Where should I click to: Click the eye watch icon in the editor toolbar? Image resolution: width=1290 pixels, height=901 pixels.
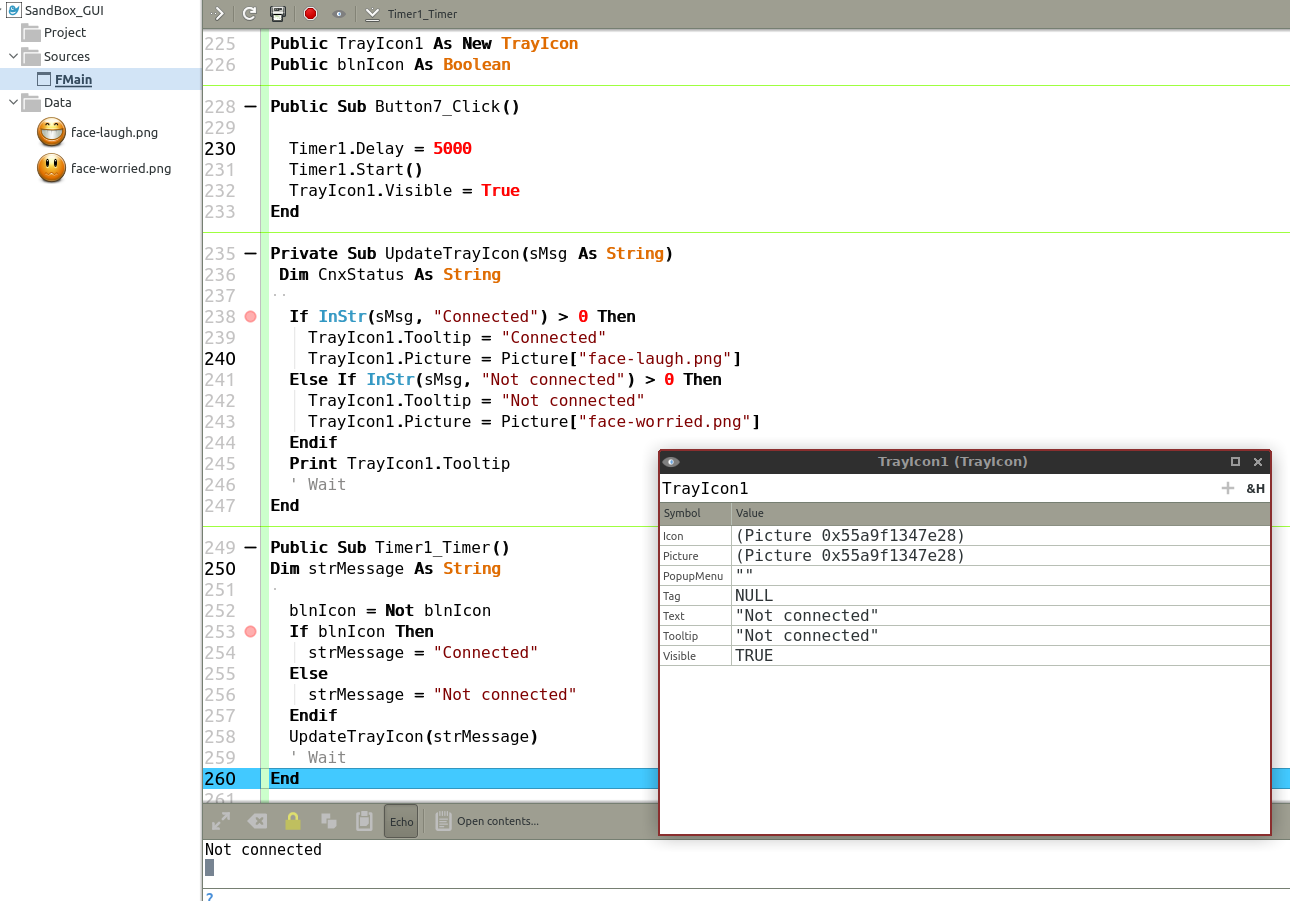click(339, 14)
